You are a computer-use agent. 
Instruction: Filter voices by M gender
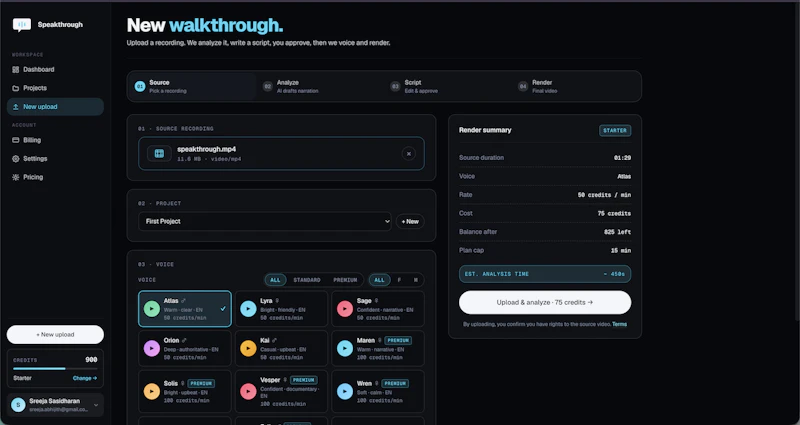(x=416, y=280)
